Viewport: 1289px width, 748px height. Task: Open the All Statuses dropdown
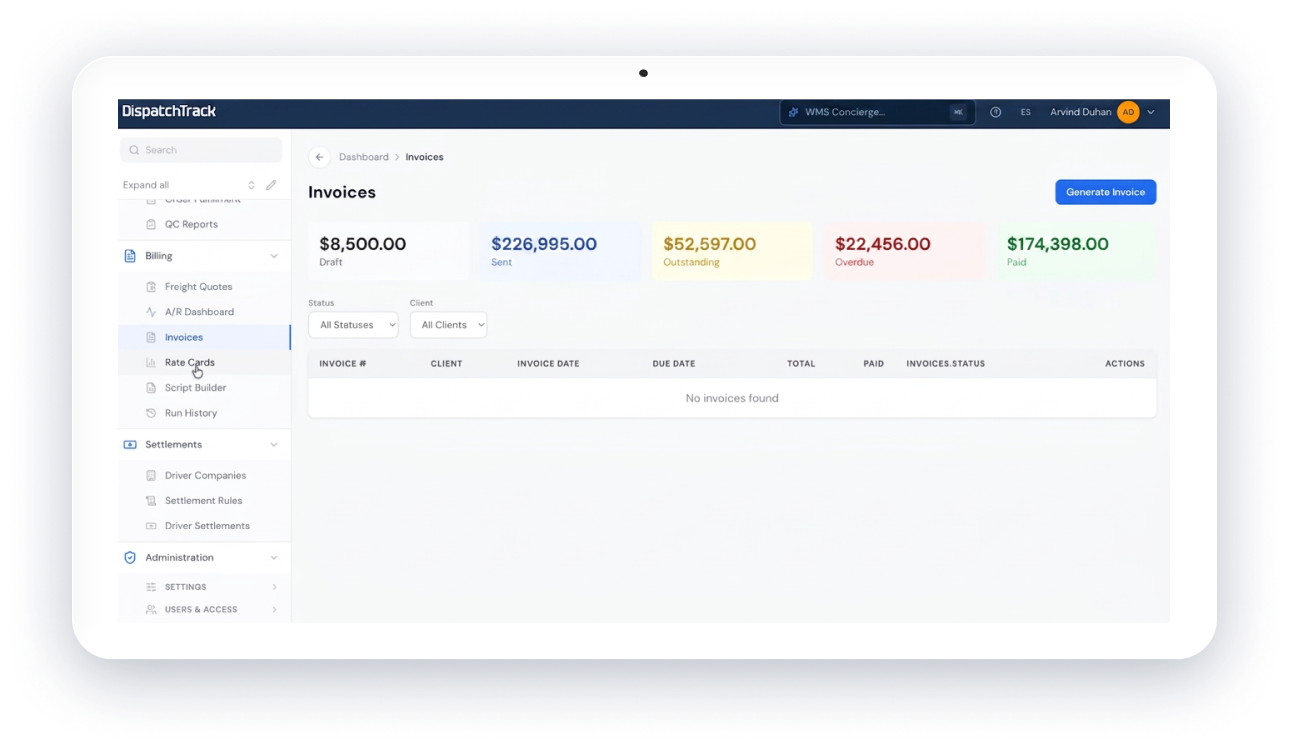[x=353, y=325]
